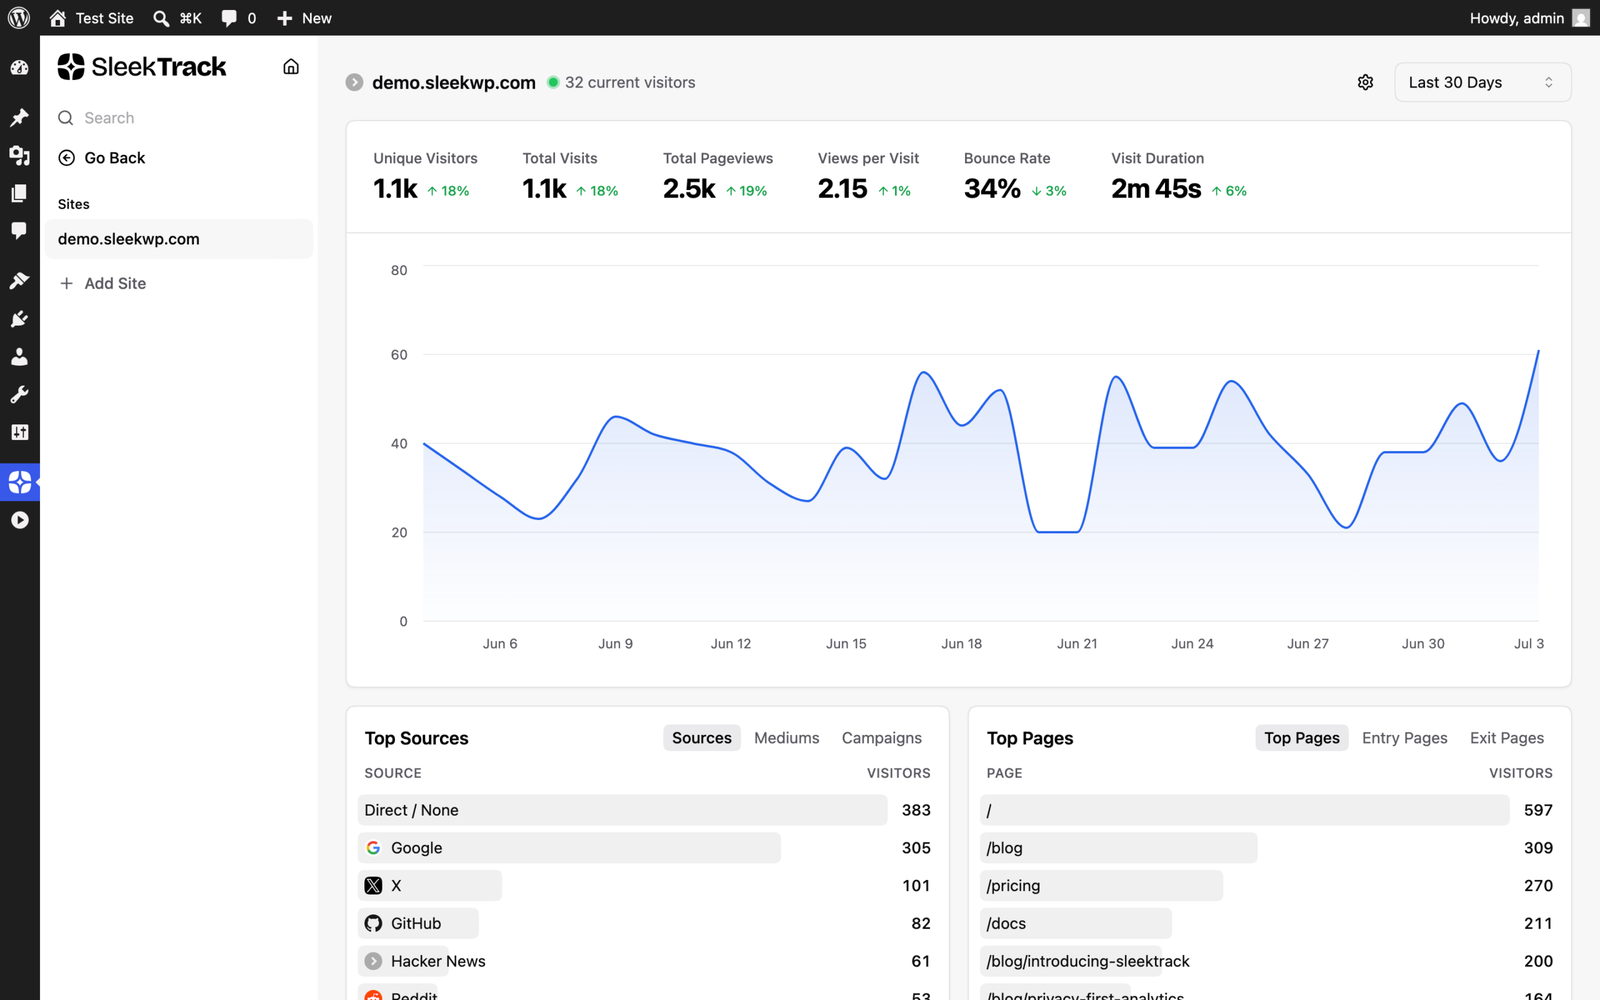The width and height of the screenshot is (1600, 1000).
Task: Select the Views per Visit metric
Action: click(x=868, y=177)
